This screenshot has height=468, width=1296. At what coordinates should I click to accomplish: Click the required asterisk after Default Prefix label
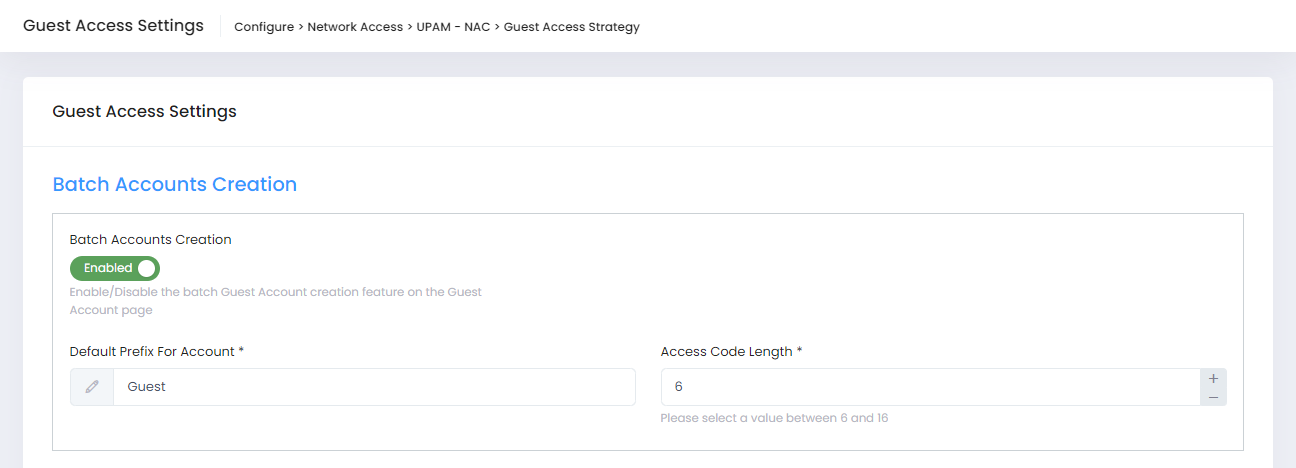click(x=241, y=351)
